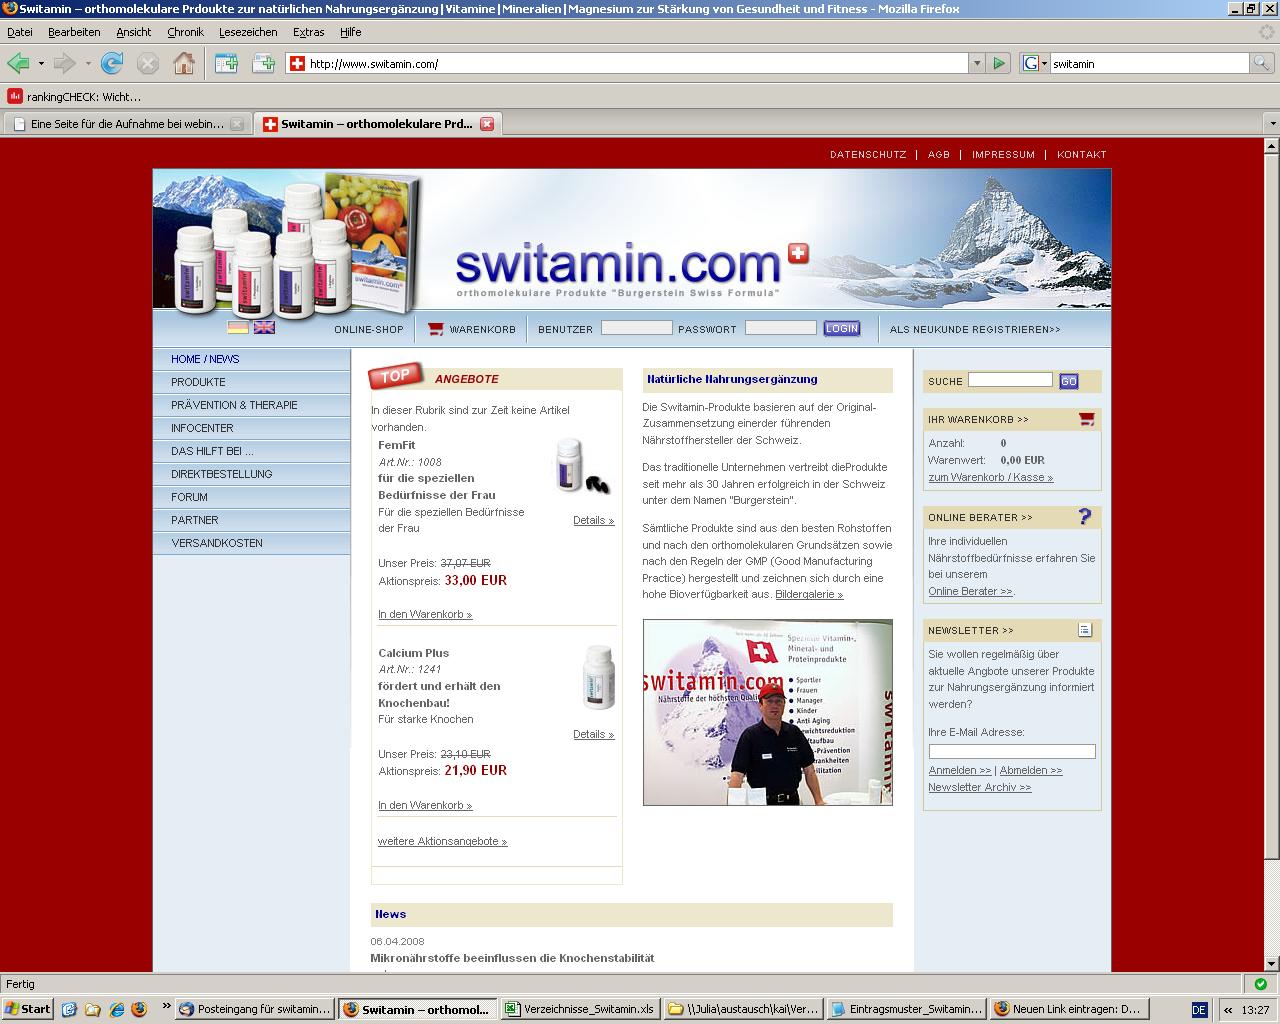
Task: Click the FemFit product bottle image
Action: coord(582,466)
